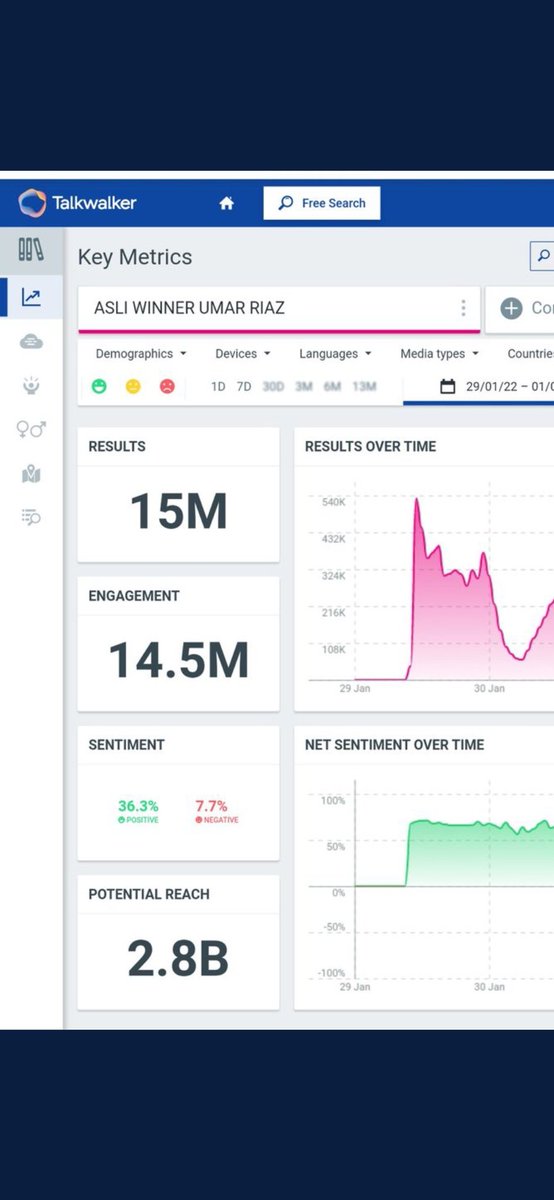The width and height of the screenshot is (554, 1200).
Task: Select ASLI WINNER UMAR RIAZ topic field
Action: 279,308
